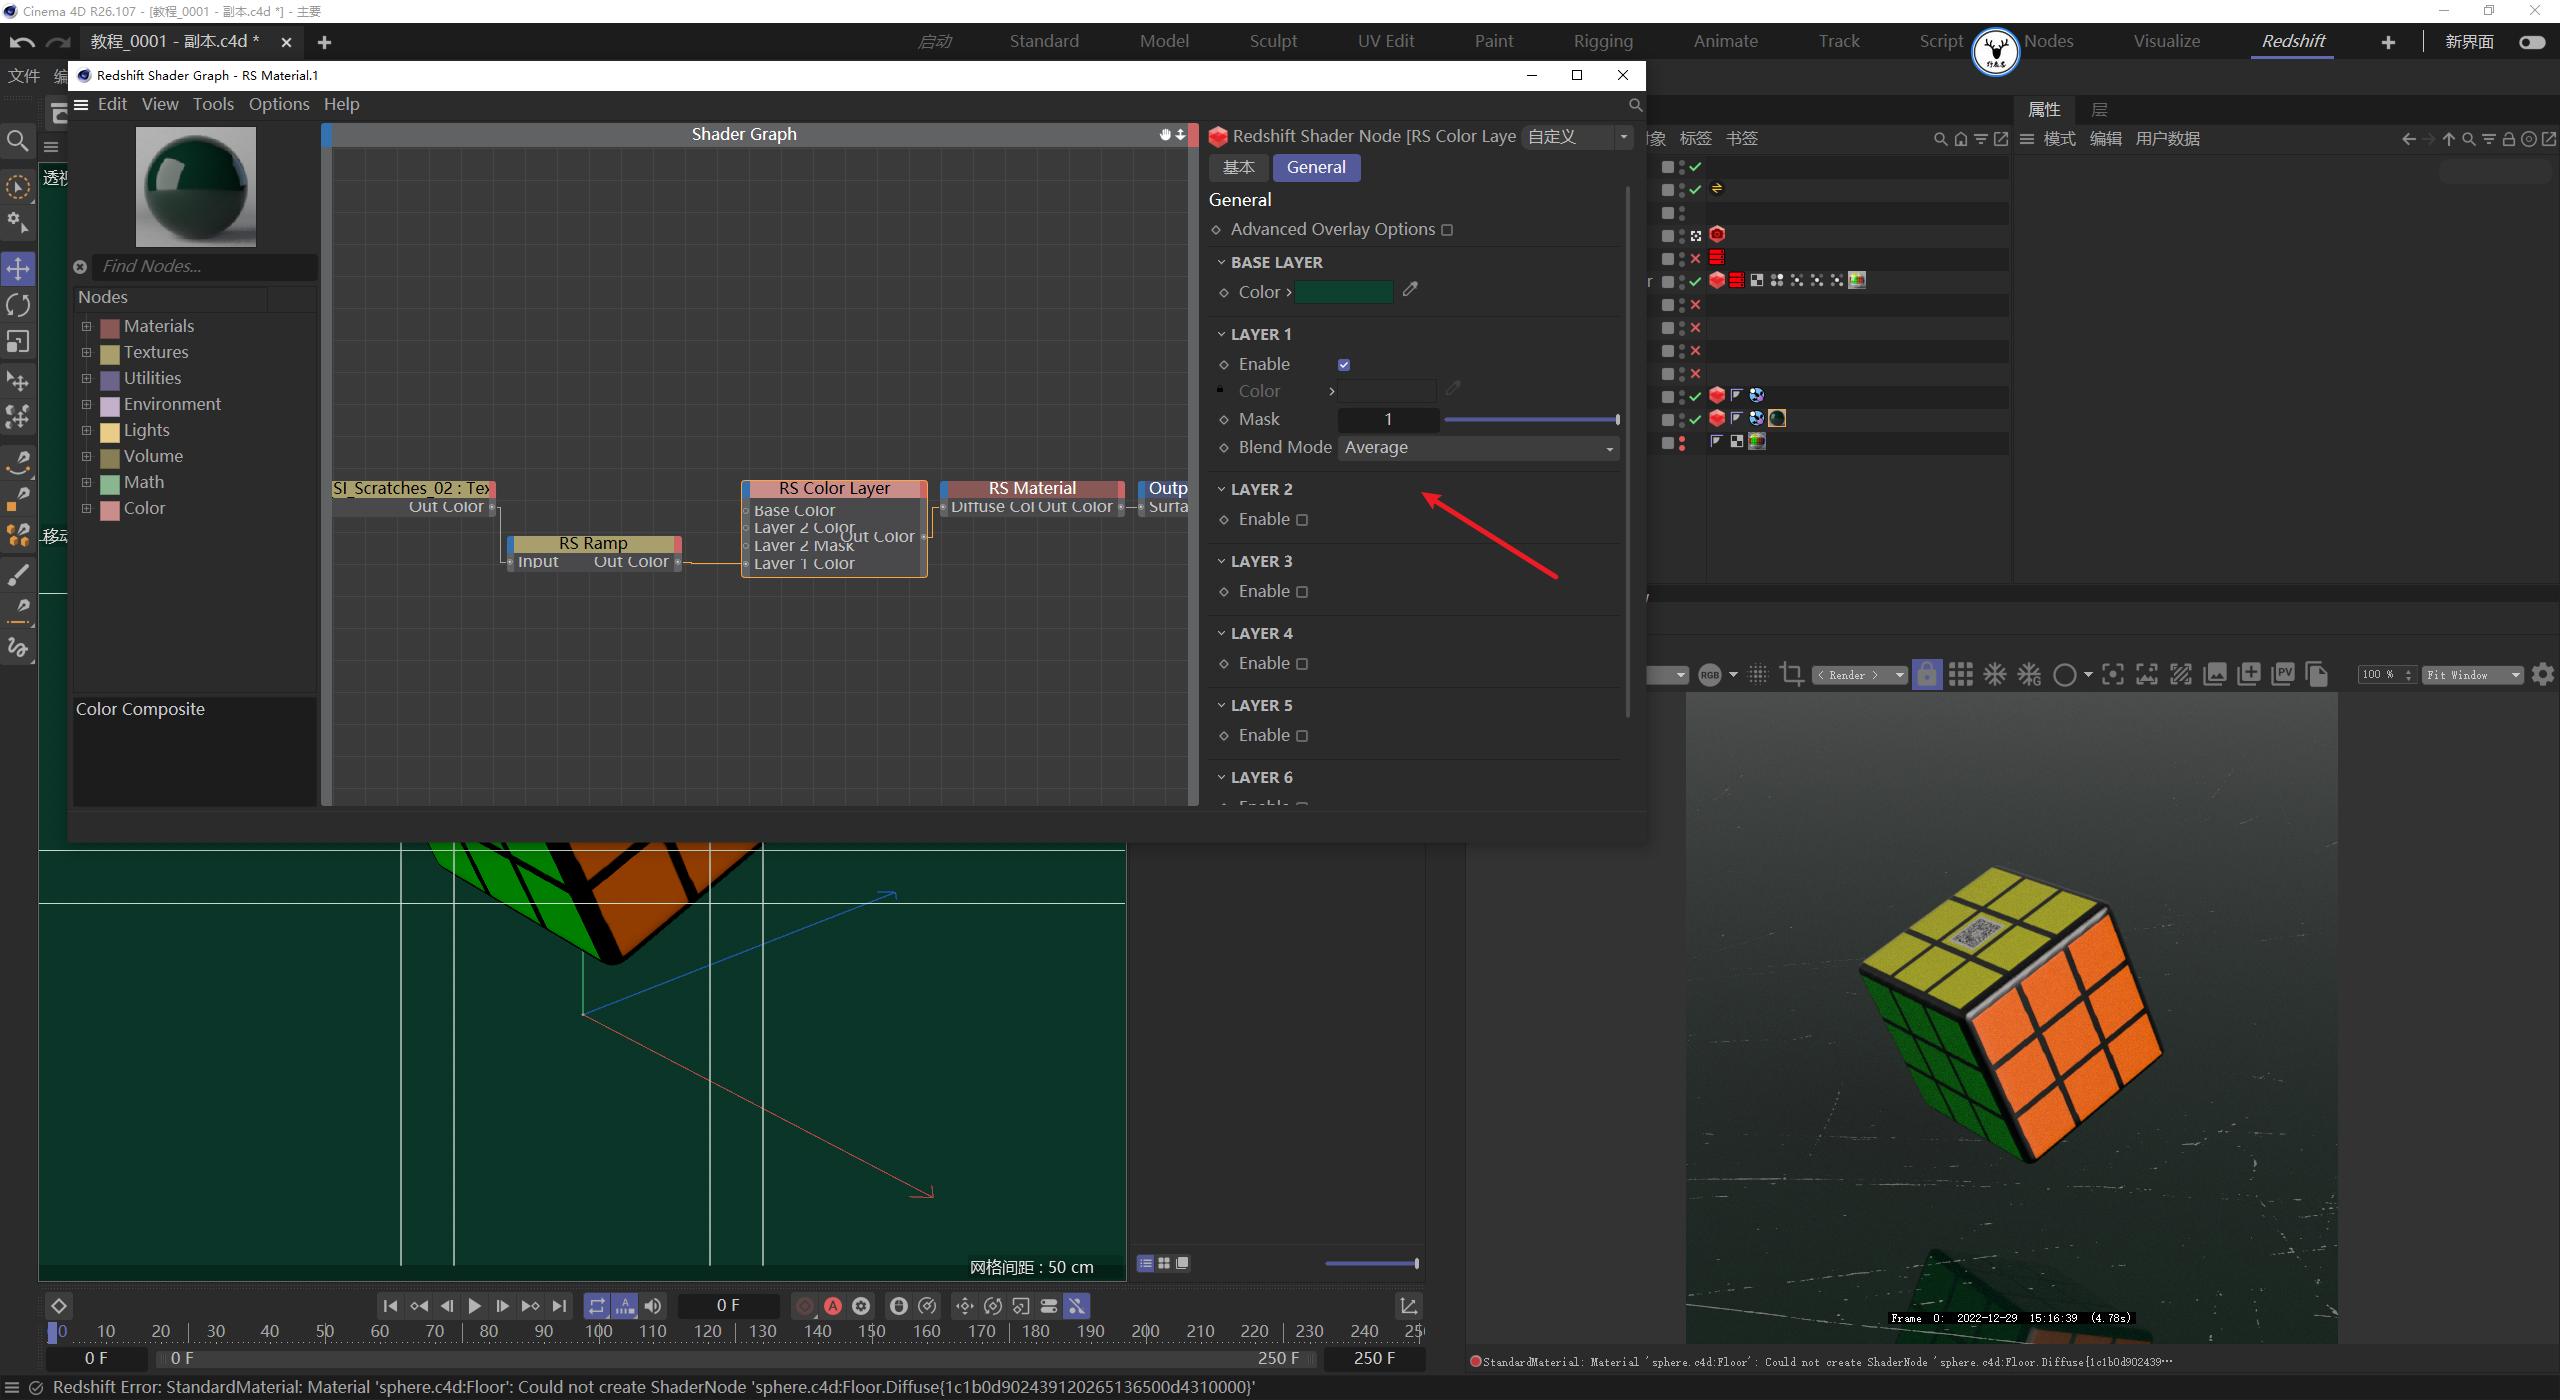The height and width of the screenshot is (1400, 2560).
Task: Select the Scale tool
Action: (17, 341)
